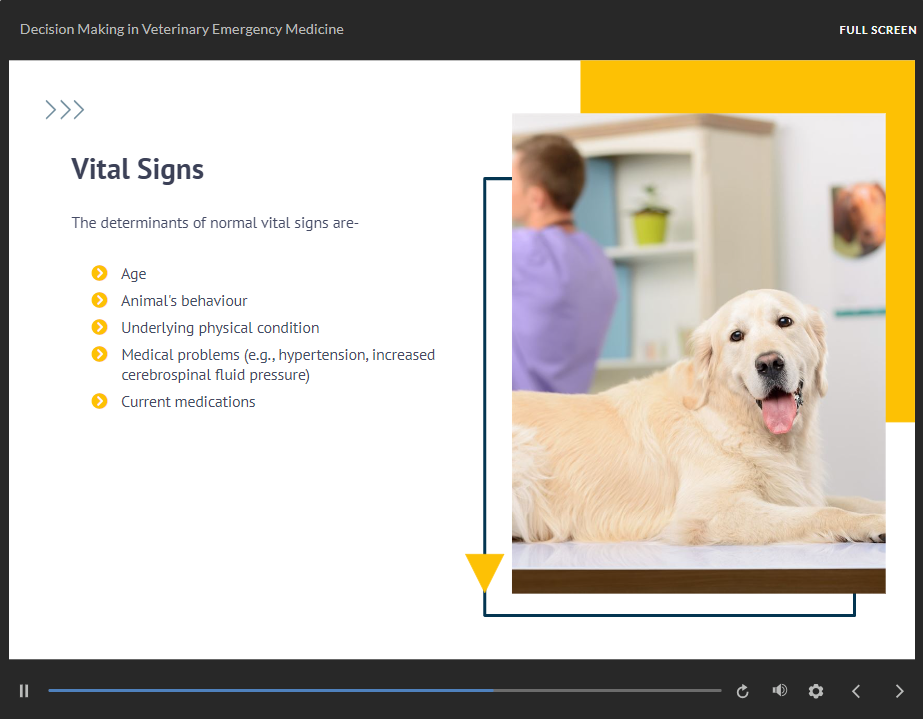Click the yellow downward triangle marker

pyautogui.click(x=485, y=572)
